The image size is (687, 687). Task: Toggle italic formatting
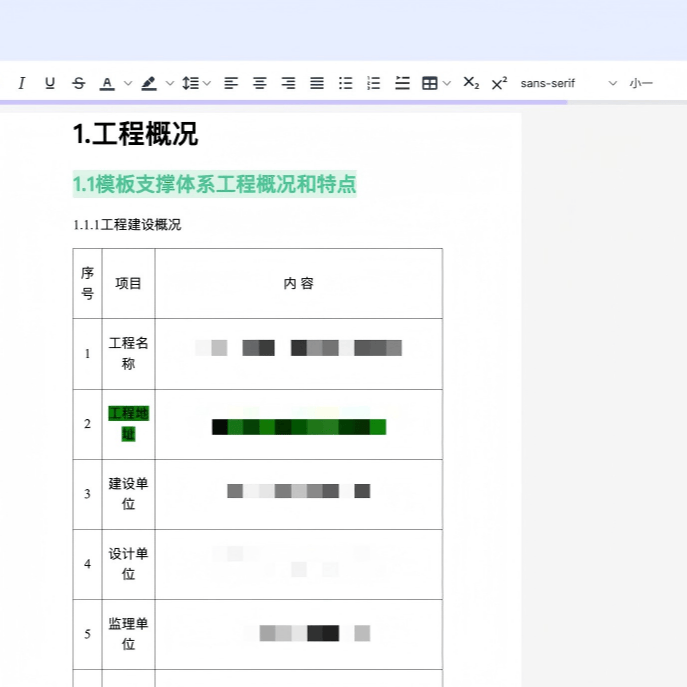pyautogui.click(x=21, y=83)
